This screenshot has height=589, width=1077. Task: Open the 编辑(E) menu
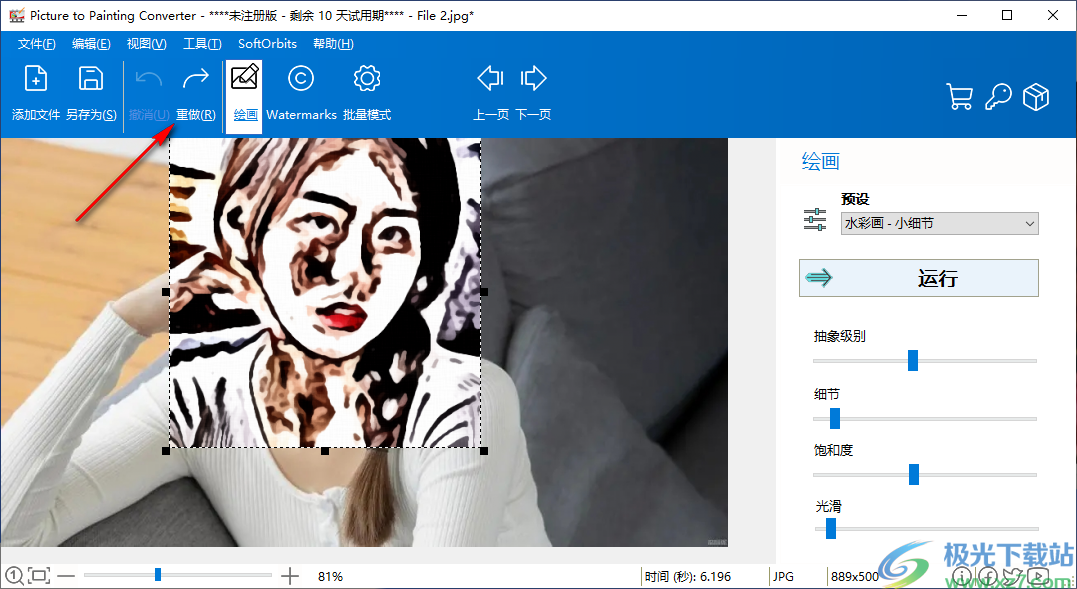tap(91, 44)
